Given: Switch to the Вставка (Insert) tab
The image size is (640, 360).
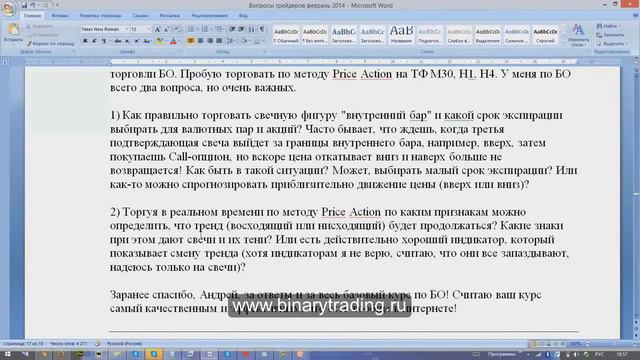Looking at the screenshot, I should pos(60,16).
